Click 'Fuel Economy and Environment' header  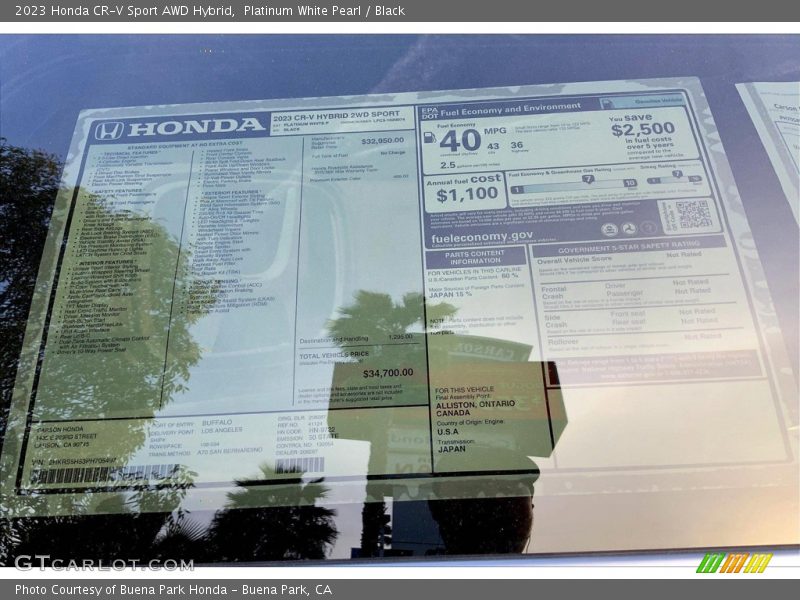[x=510, y=109]
